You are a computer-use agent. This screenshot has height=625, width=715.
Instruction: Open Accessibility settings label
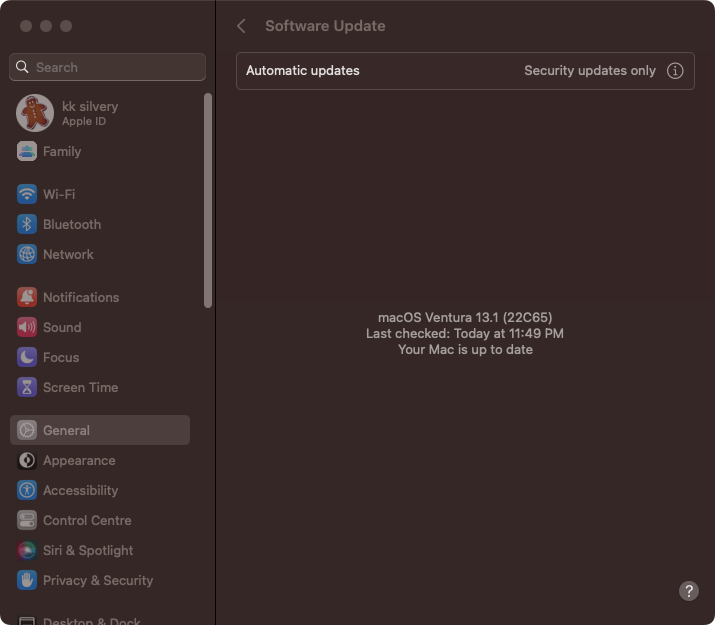pyautogui.click(x=81, y=491)
